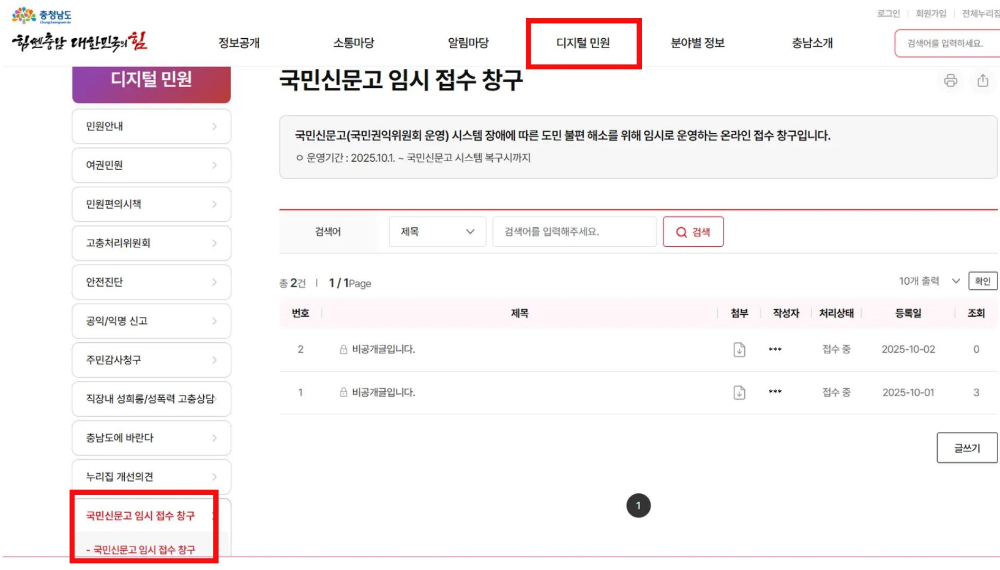
Task: Open the 디지털 민원 top menu
Action: pyautogui.click(x=583, y=43)
